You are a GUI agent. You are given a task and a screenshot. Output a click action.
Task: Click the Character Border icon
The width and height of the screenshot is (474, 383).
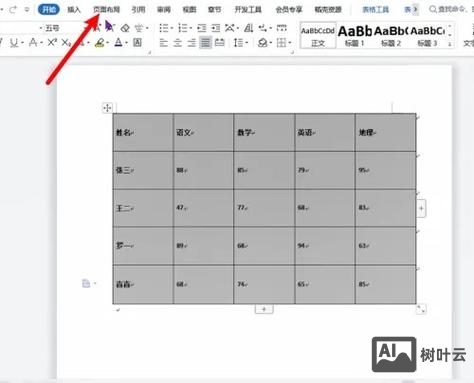point(137,42)
